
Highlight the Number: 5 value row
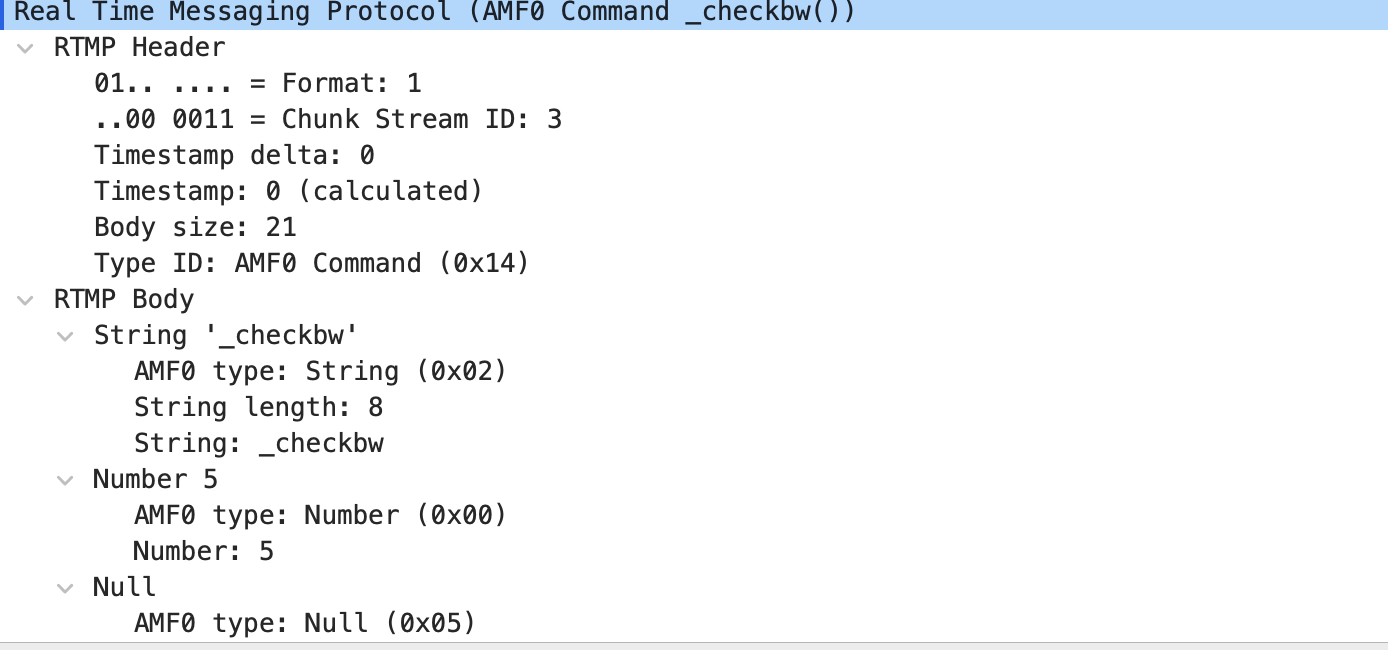coord(203,551)
